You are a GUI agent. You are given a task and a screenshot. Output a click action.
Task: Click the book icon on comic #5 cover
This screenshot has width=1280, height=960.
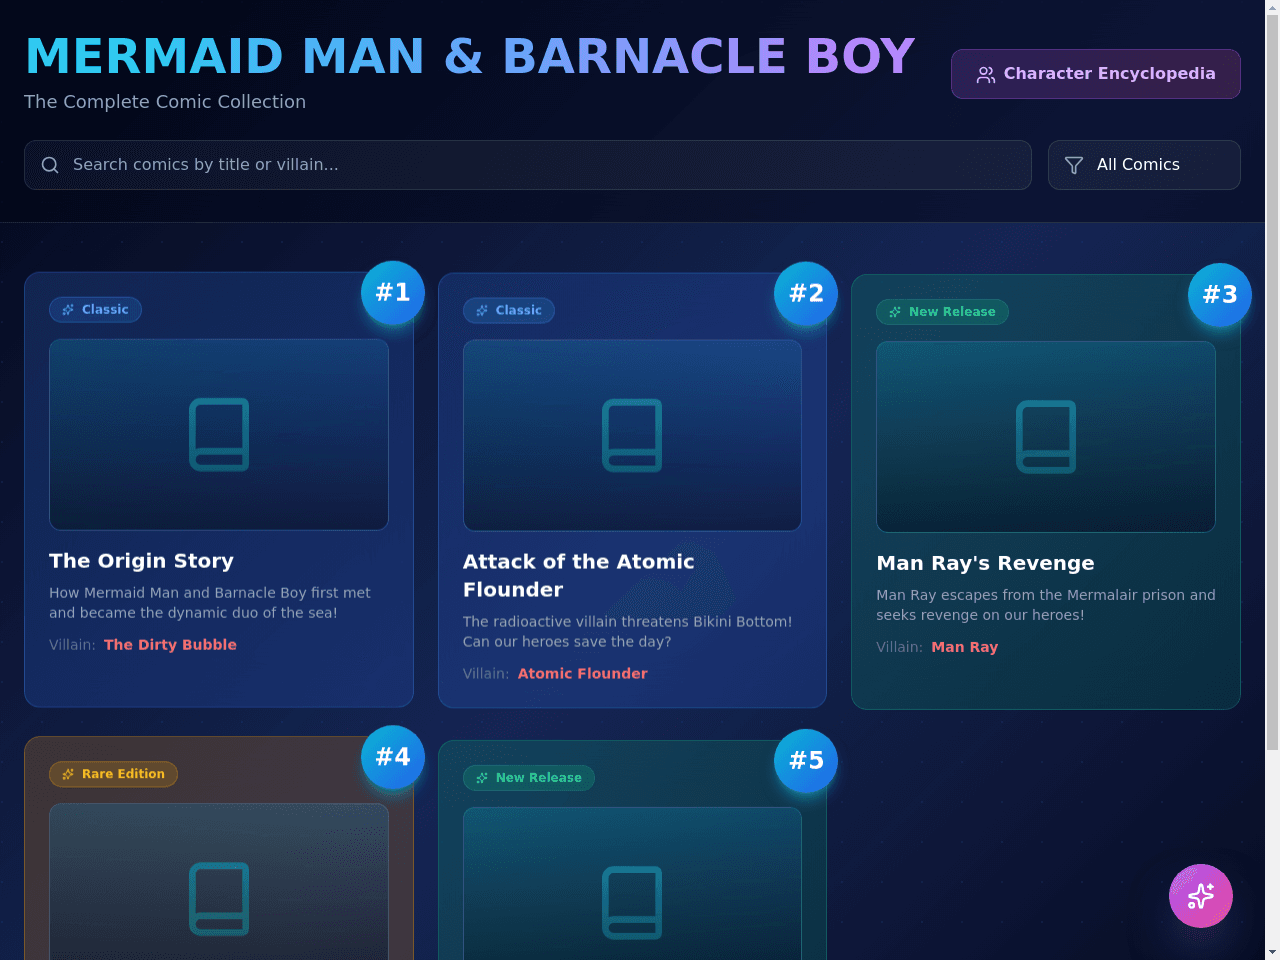click(x=632, y=903)
